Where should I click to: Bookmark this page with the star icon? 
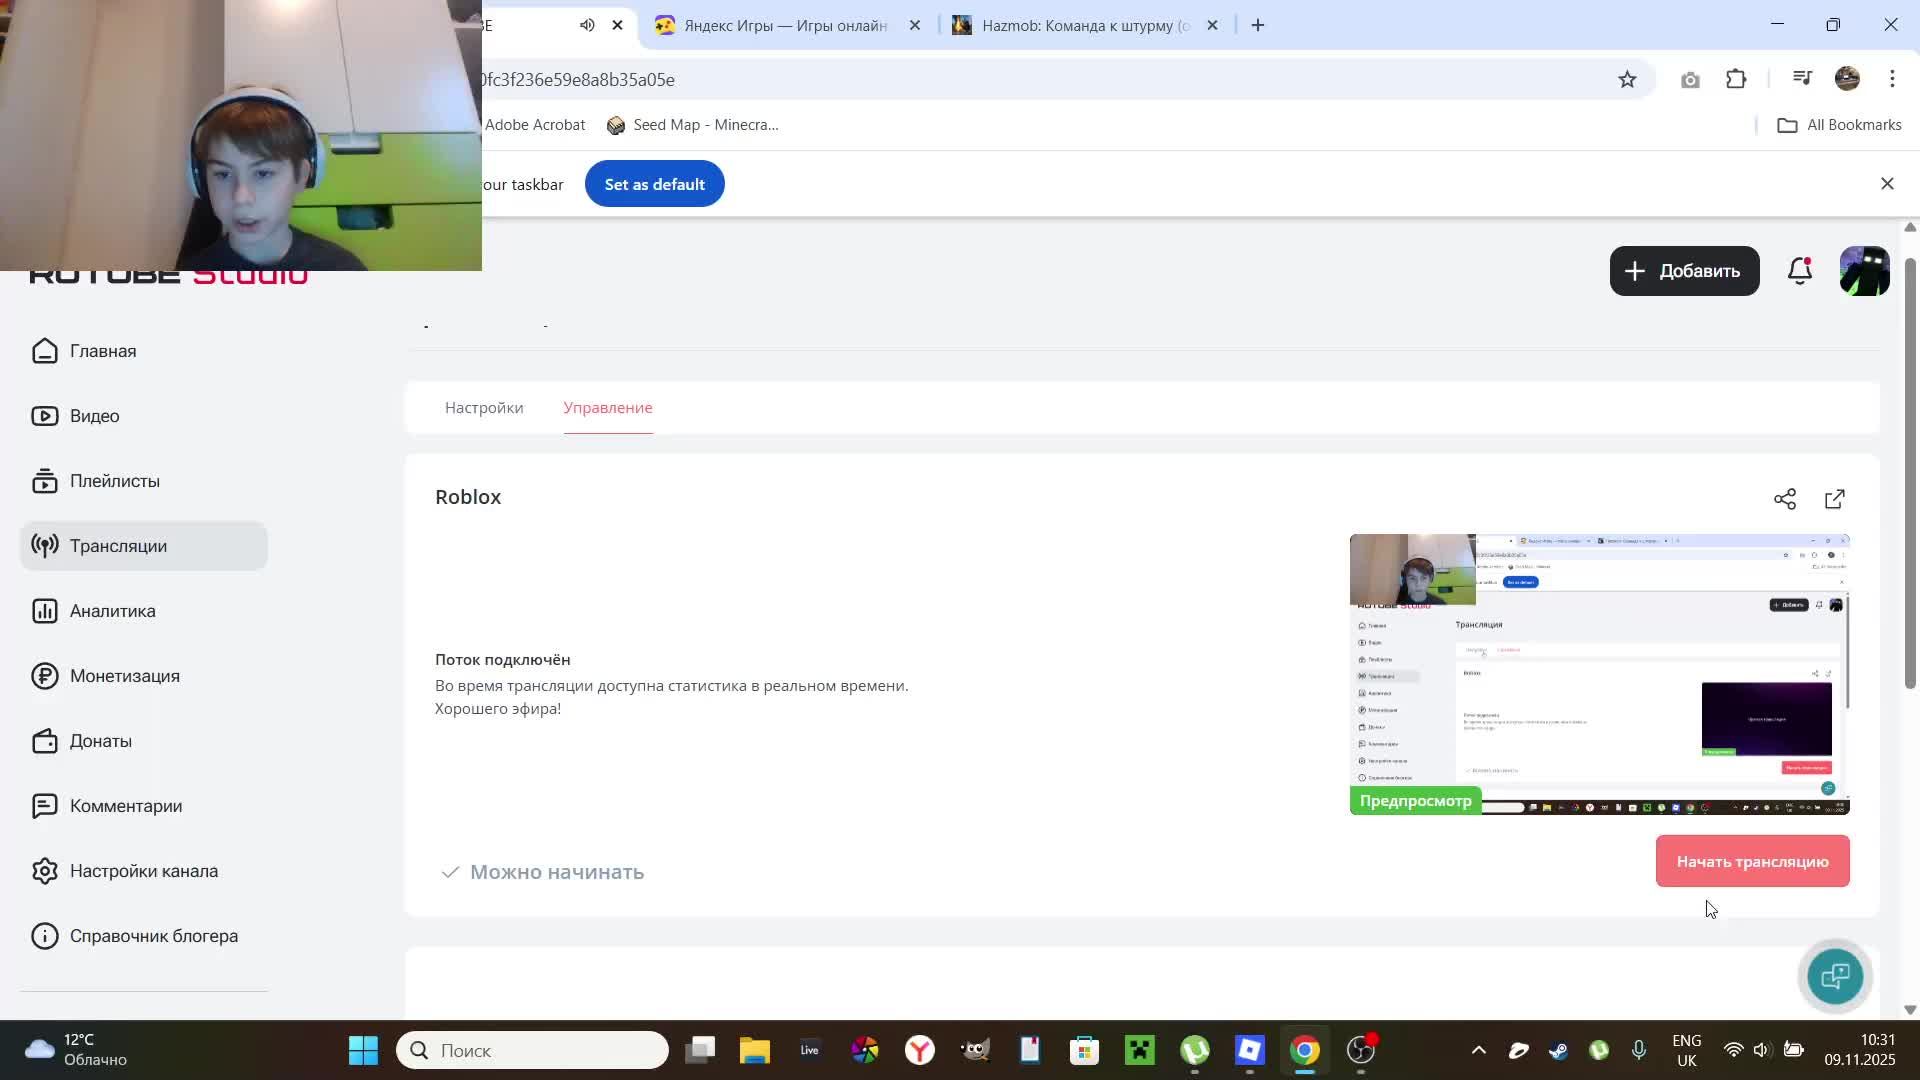(1627, 80)
